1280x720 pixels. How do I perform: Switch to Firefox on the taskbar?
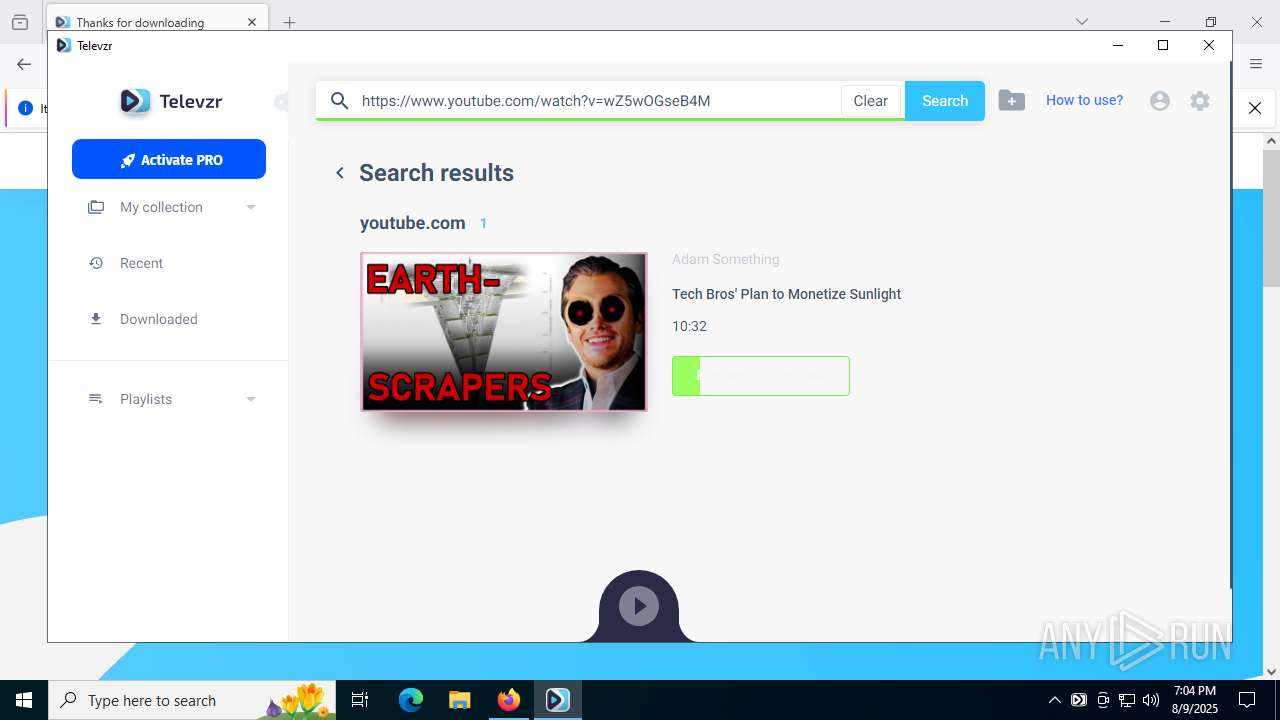(508, 700)
